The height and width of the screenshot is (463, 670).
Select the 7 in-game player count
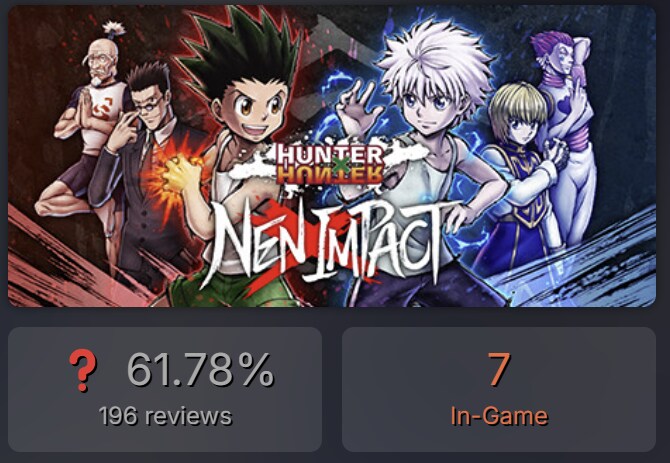[x=499, y=369]
